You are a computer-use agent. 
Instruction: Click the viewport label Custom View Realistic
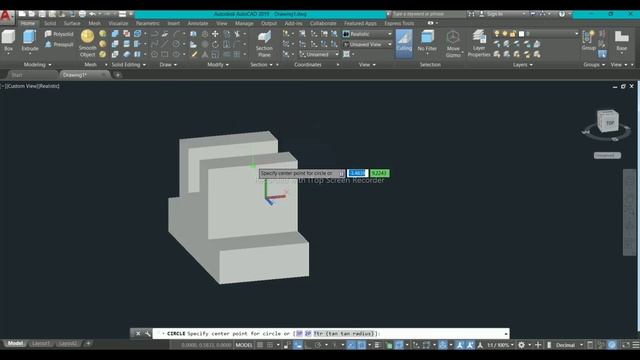pyautogui.click(x=32, y=86)
